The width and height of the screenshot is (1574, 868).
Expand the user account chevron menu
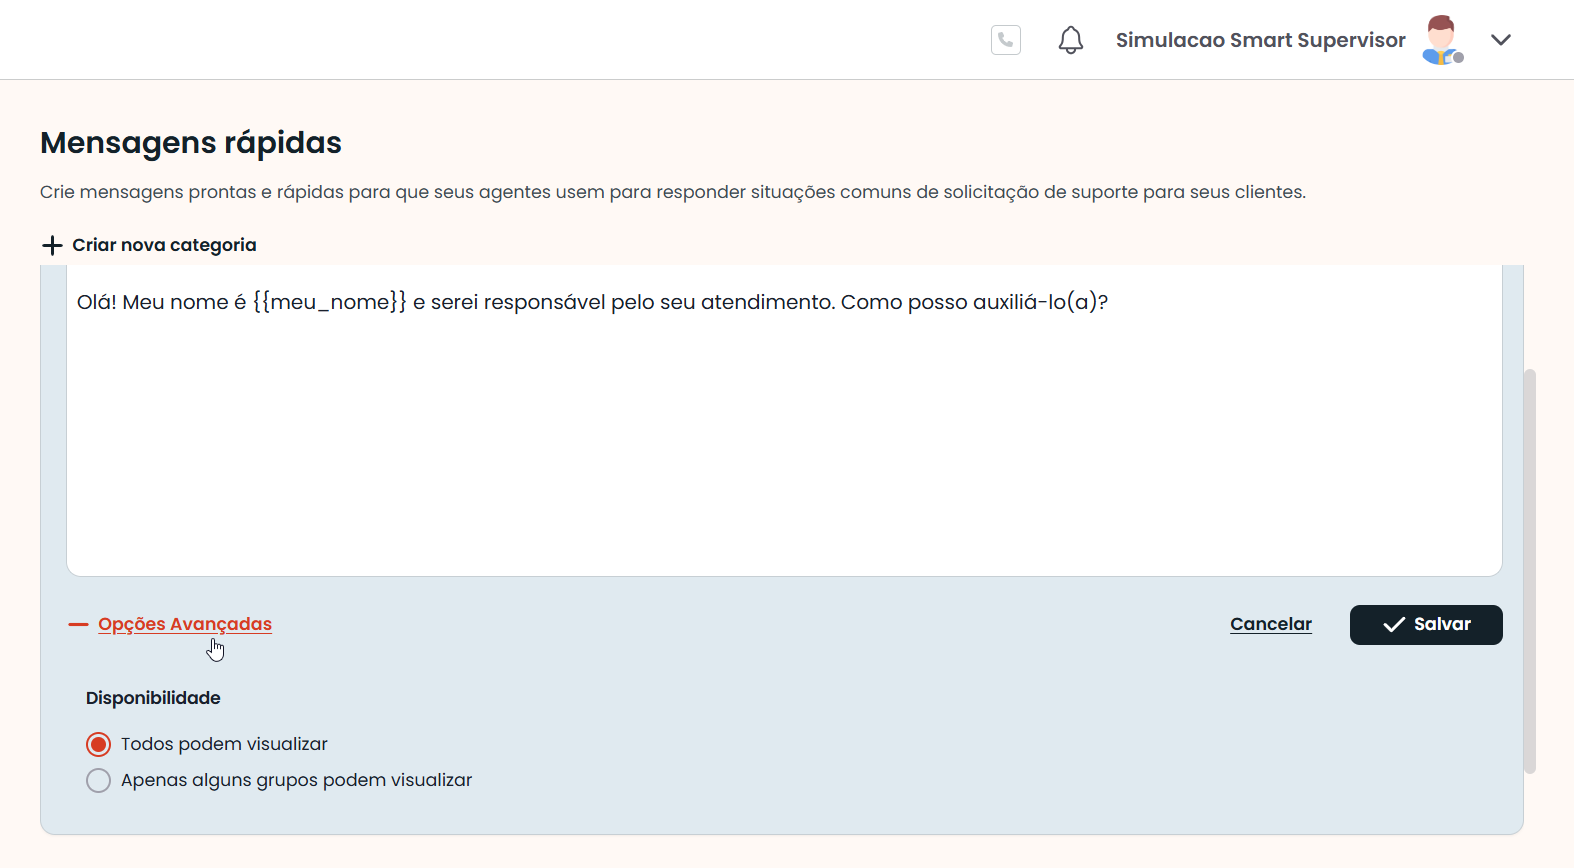coord(1500,40)
